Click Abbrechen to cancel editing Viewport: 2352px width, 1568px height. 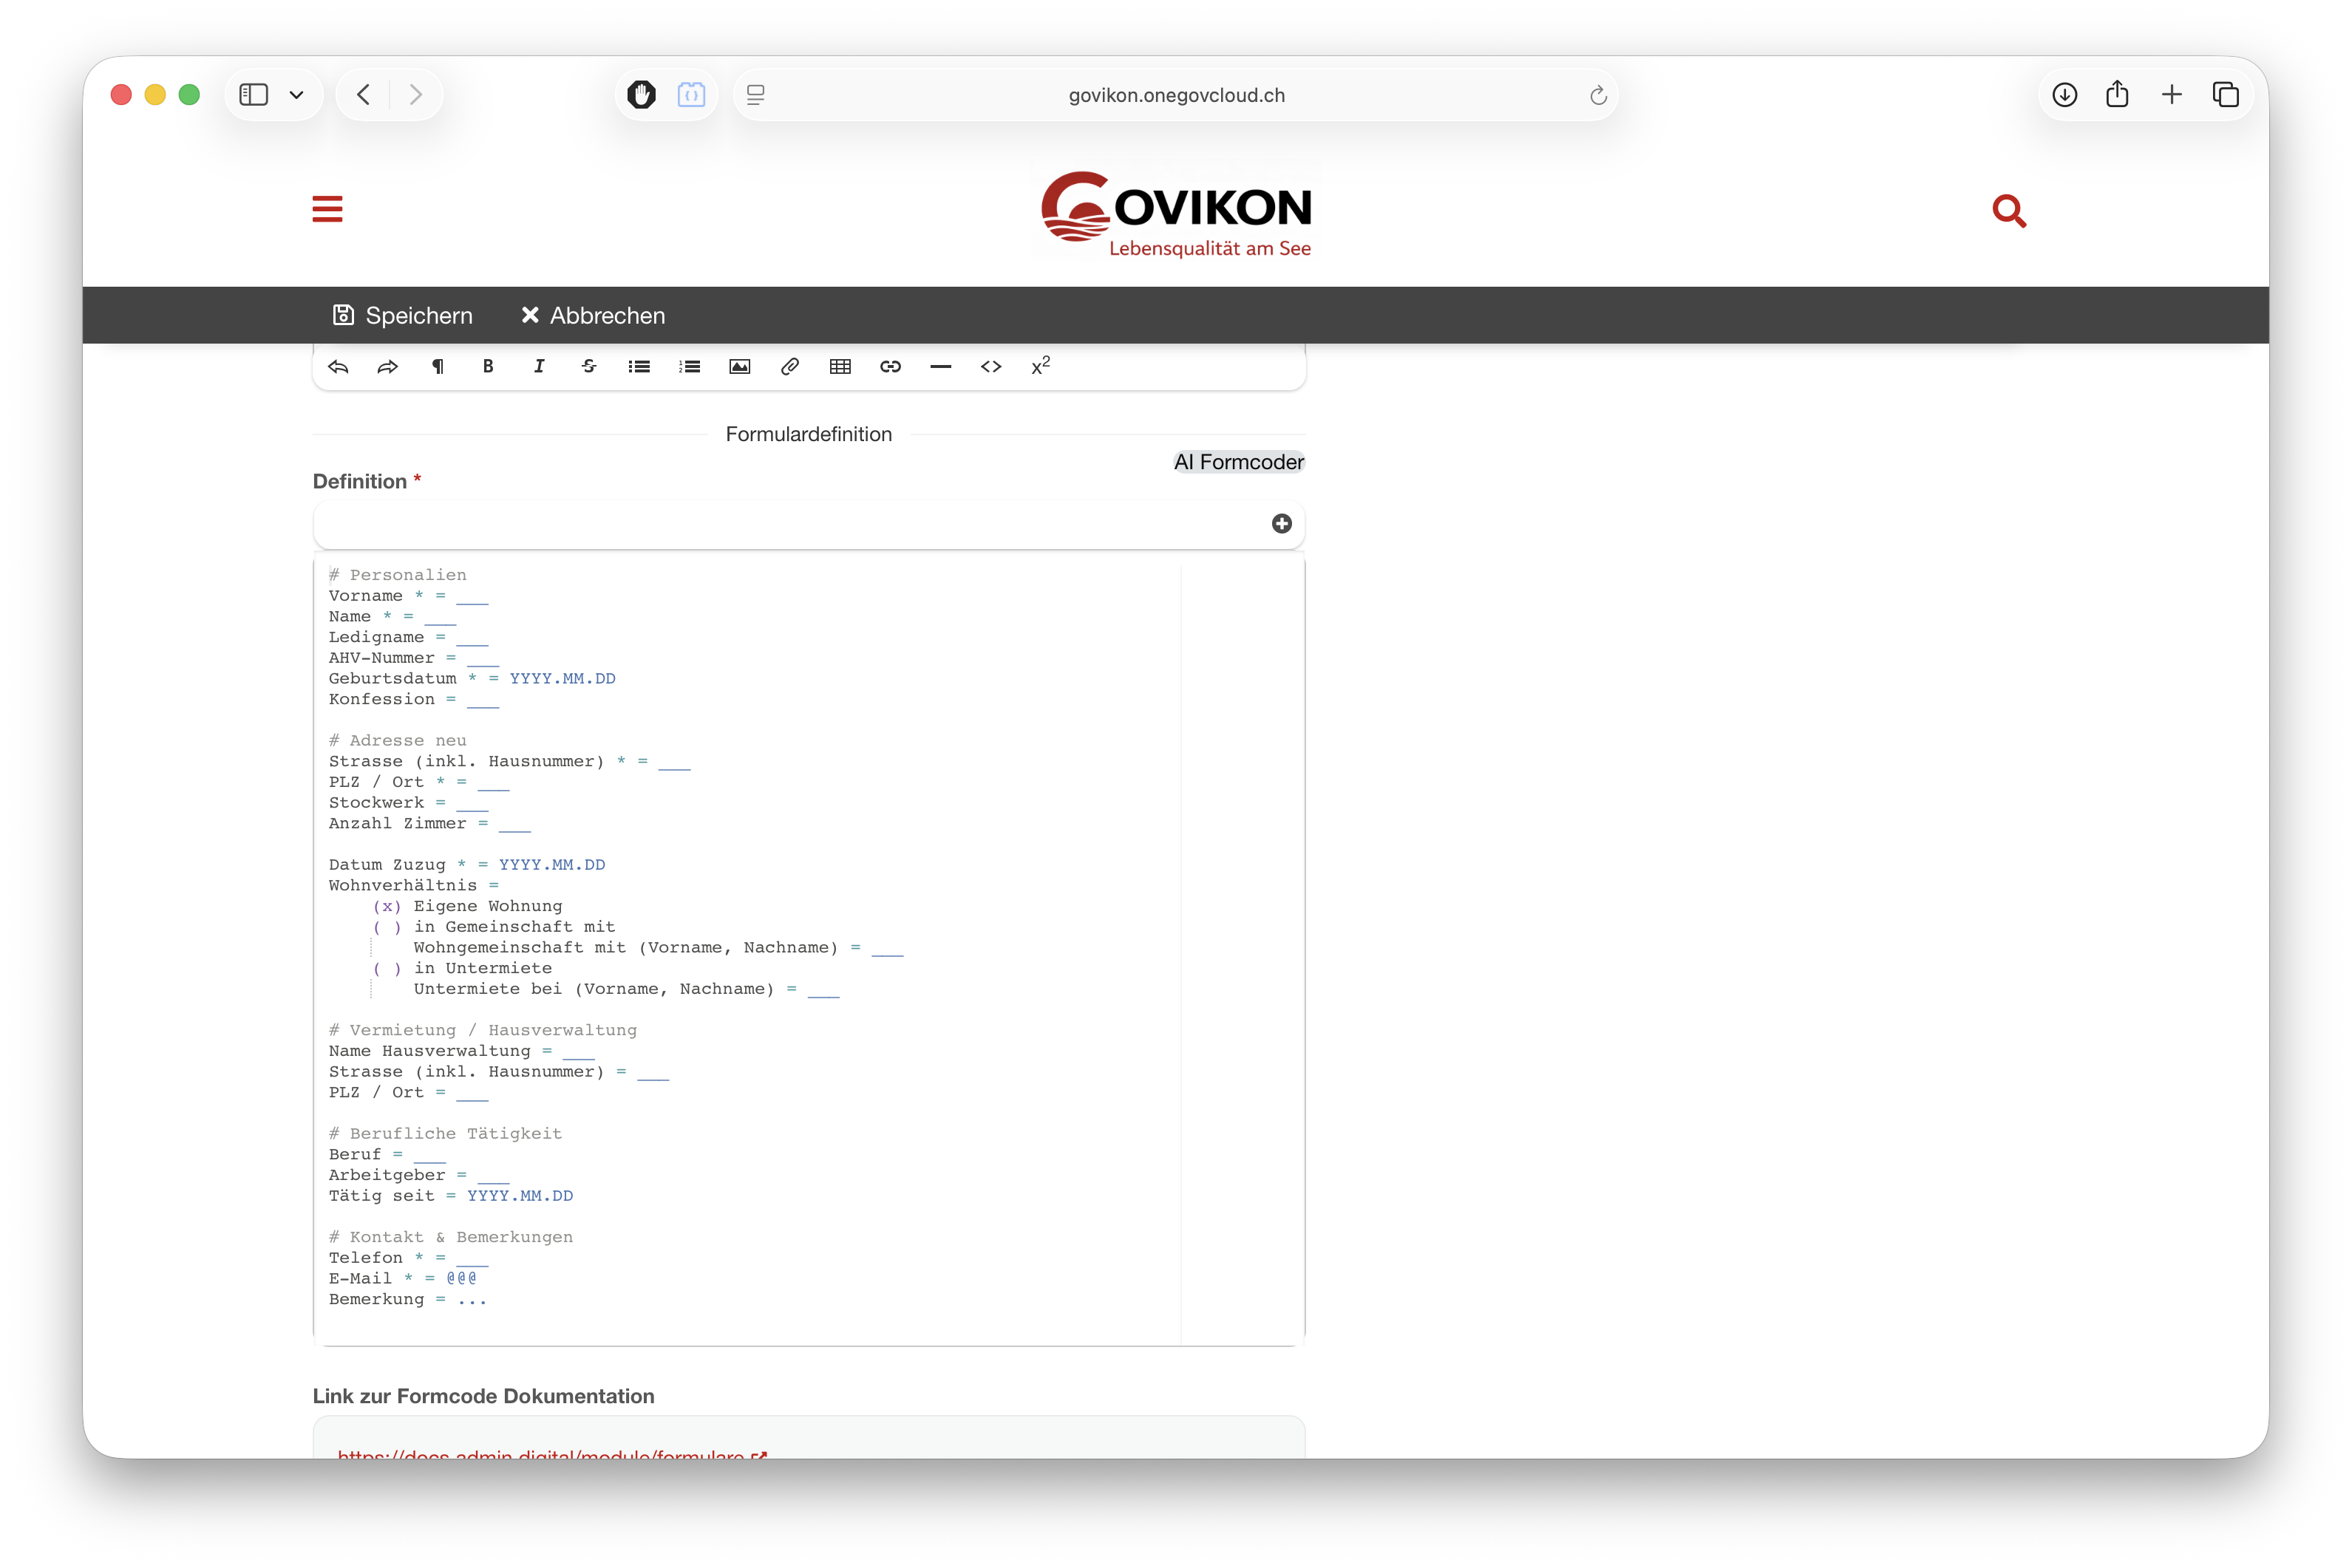[593, 315]
